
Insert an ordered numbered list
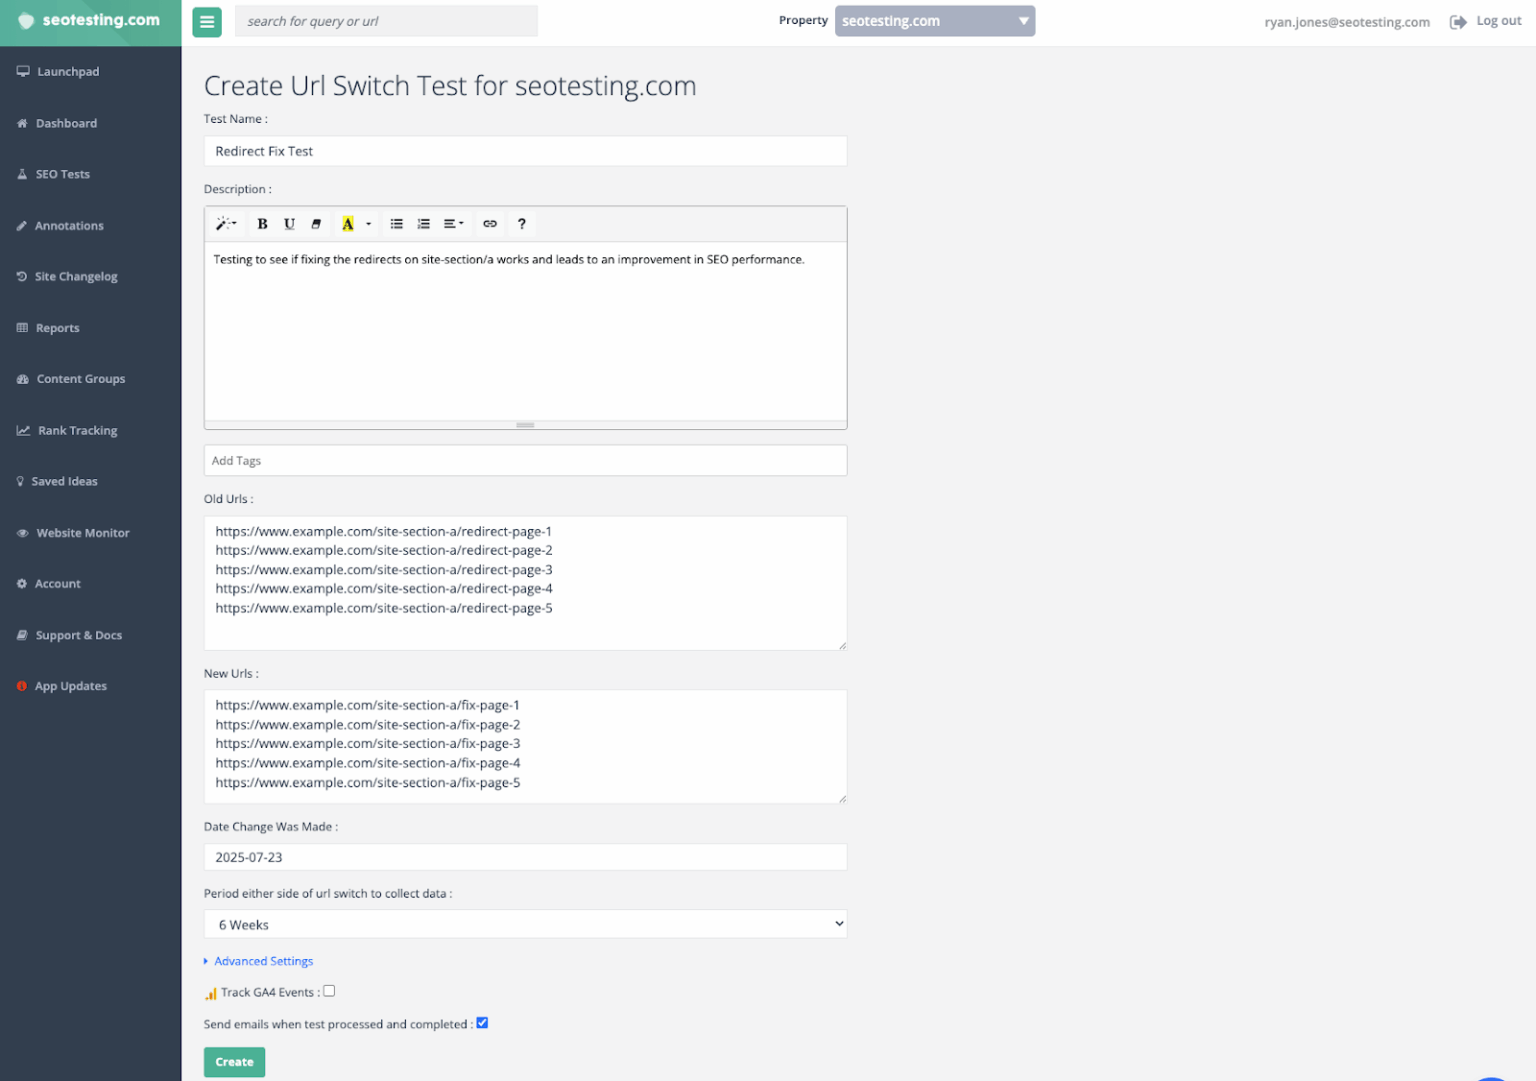(x=423, y=223)
